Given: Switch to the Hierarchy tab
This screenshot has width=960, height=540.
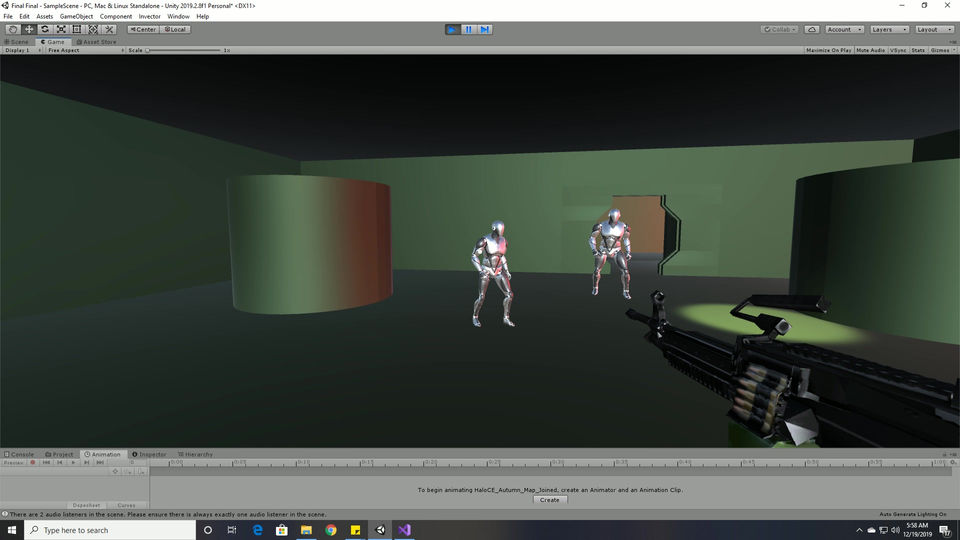Looking at the screenshot, I should (195, 454).
